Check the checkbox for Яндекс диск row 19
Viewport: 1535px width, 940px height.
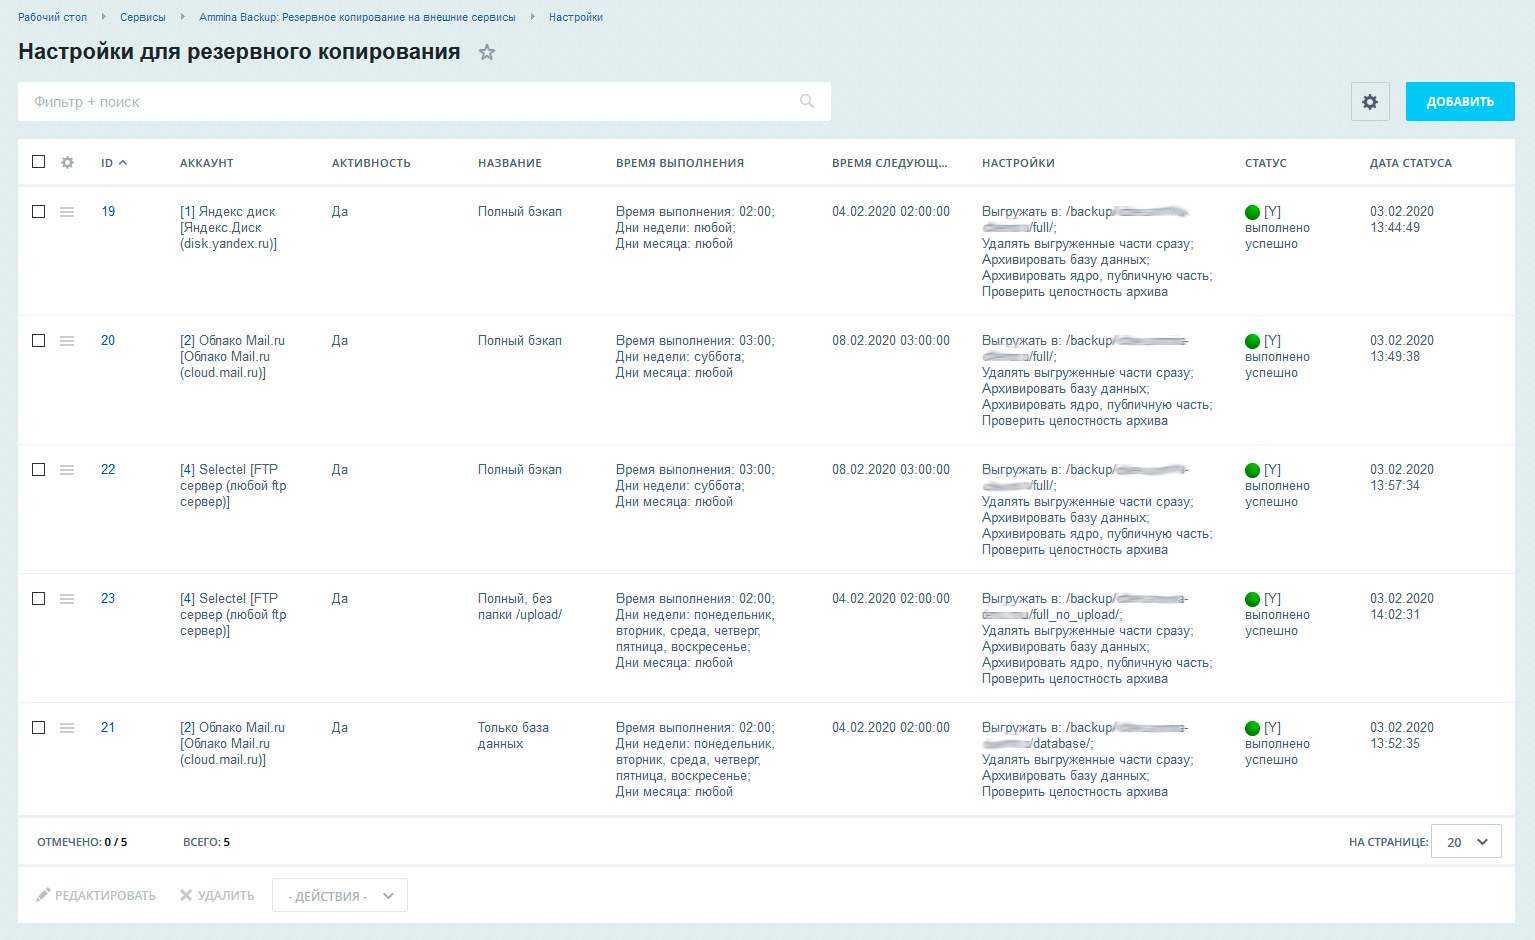pos(38,211)
